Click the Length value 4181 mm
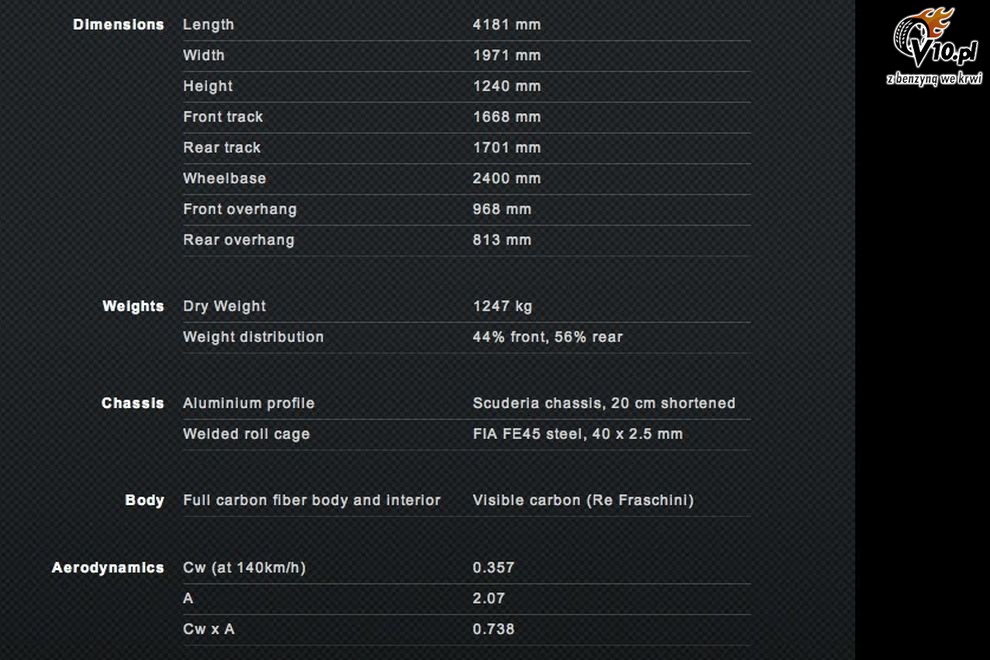 [x=507, y=25]
